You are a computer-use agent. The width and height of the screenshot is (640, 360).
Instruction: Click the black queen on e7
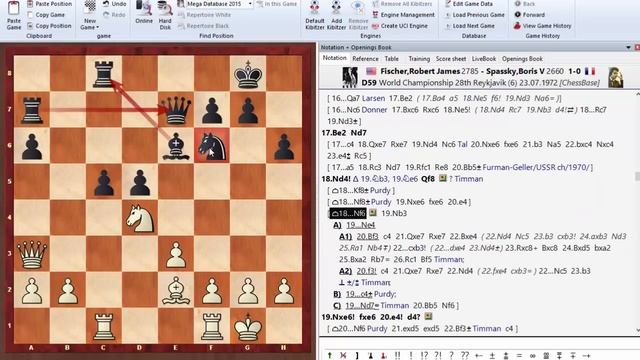coord(176,109)
